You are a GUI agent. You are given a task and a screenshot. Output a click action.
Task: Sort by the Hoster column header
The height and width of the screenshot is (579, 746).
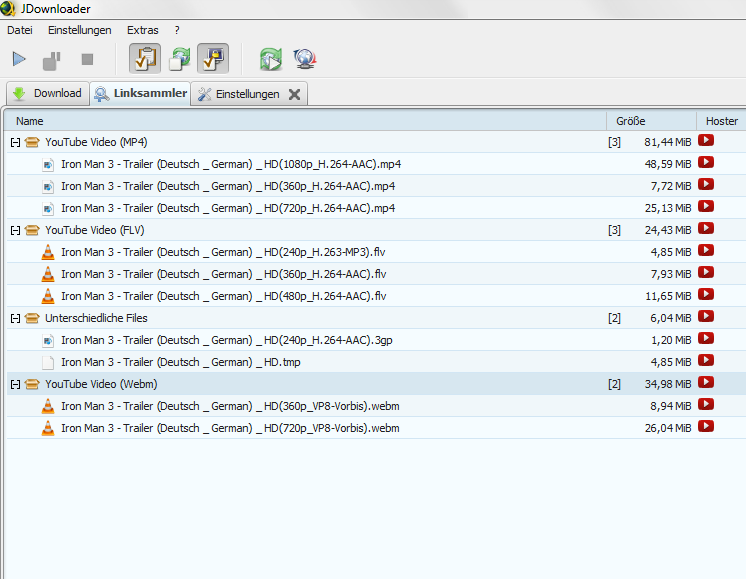coord(721,121)
